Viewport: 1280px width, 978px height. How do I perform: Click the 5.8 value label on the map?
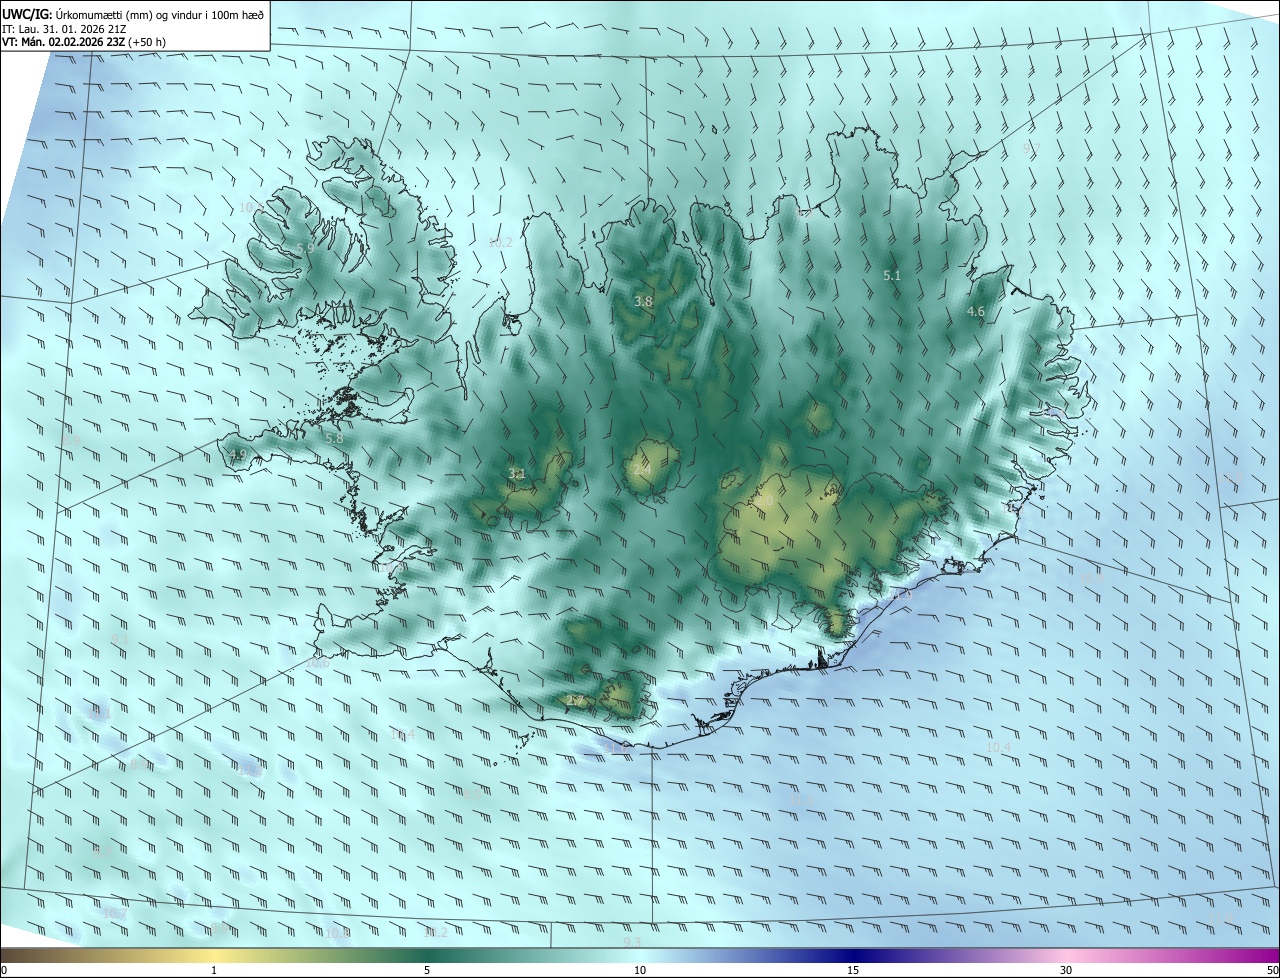coord(334,438)
